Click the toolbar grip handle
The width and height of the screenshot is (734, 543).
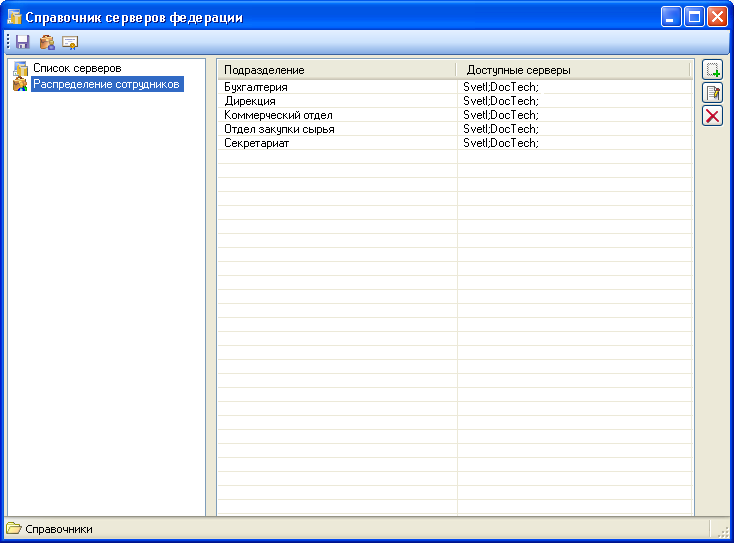(8, 42)
